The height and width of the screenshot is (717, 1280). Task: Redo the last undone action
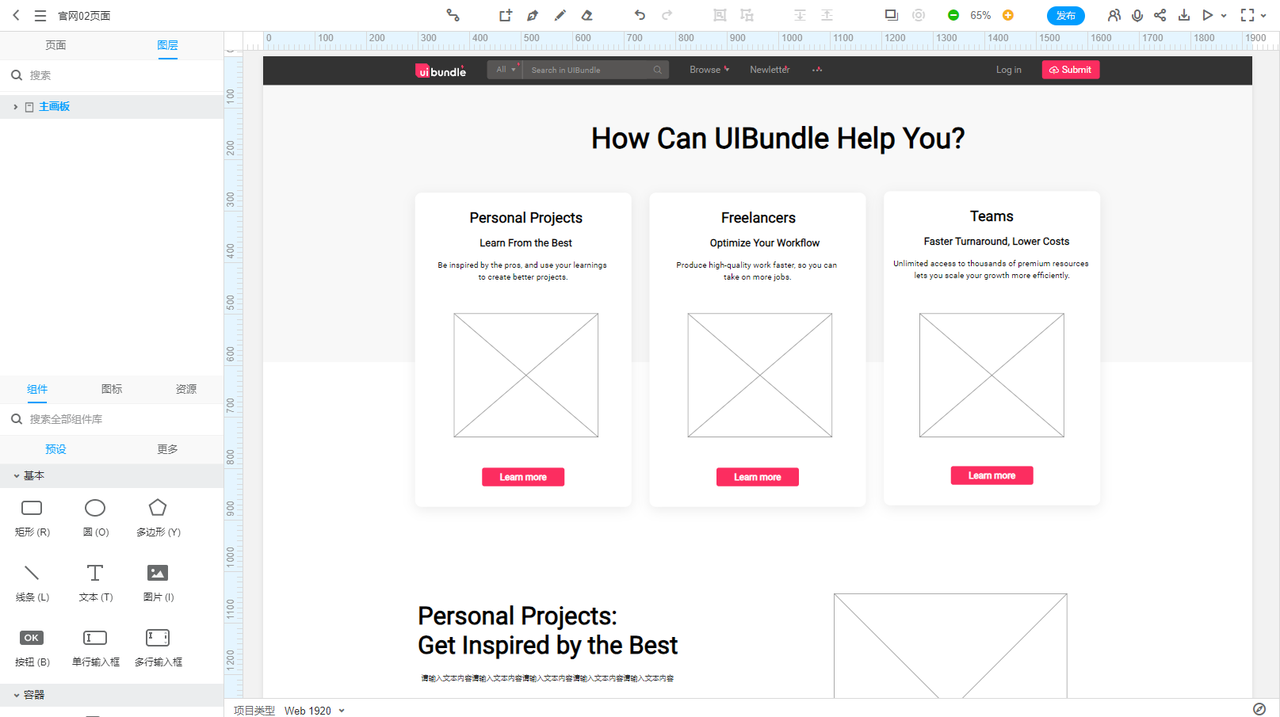pyautogui.click(x=667, y=15)
